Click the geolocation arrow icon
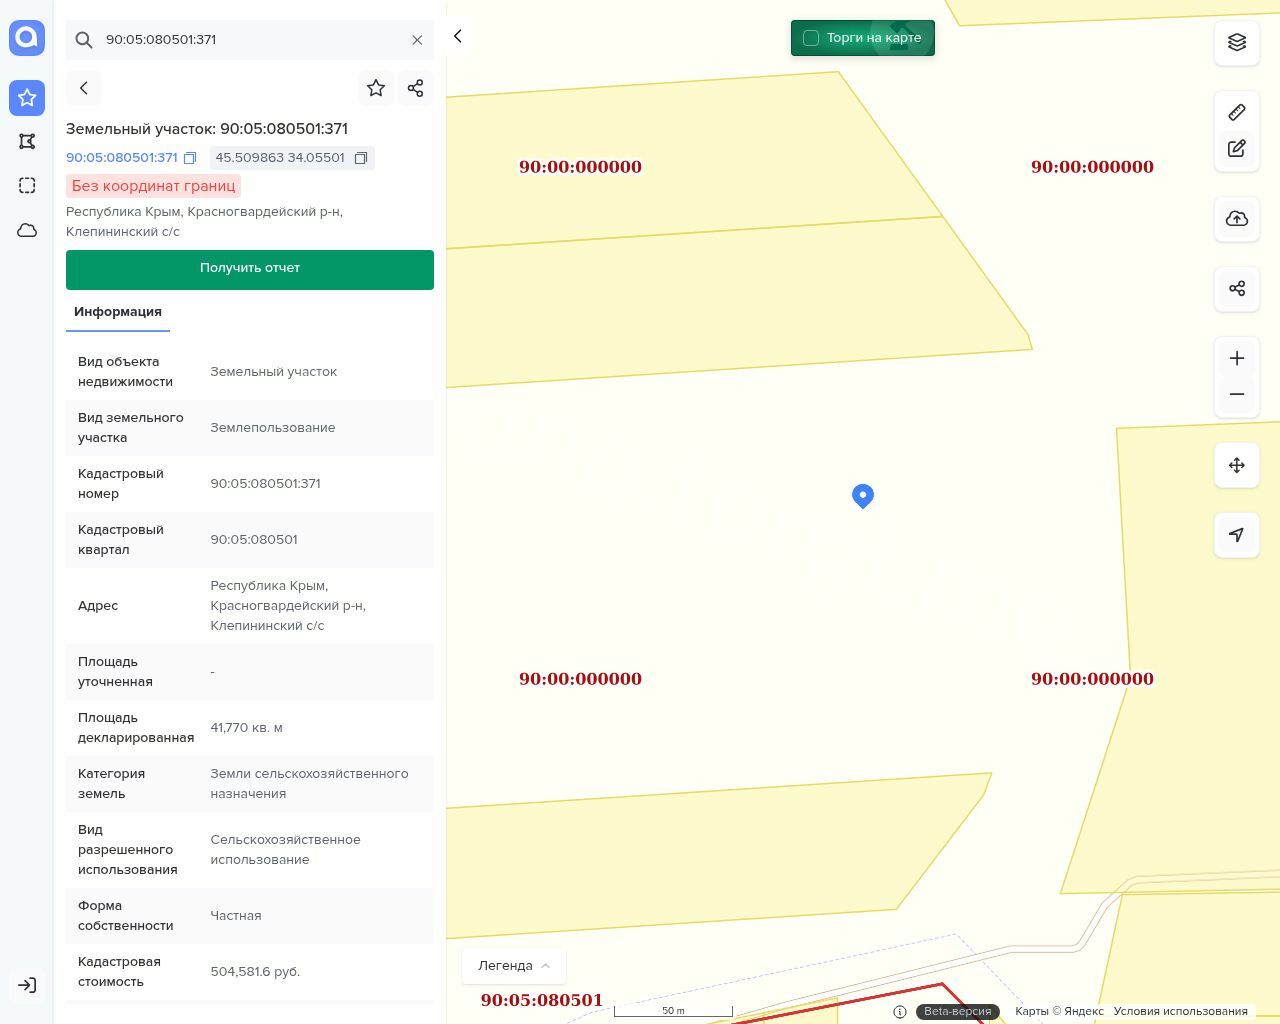Viewport: 1280px width, 1024px height. [x=1236, y=535]
